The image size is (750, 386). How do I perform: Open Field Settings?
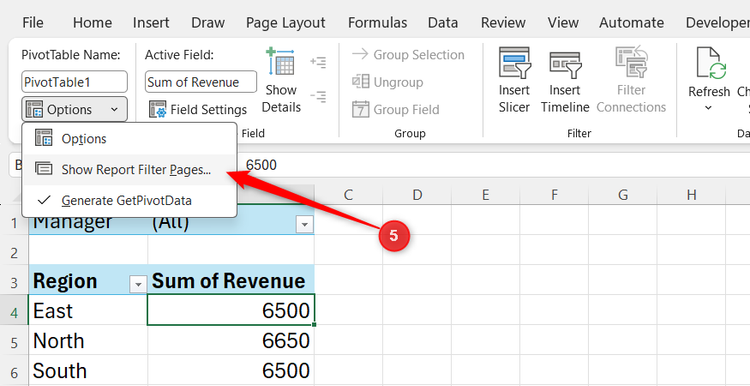(x=198, y=110)
